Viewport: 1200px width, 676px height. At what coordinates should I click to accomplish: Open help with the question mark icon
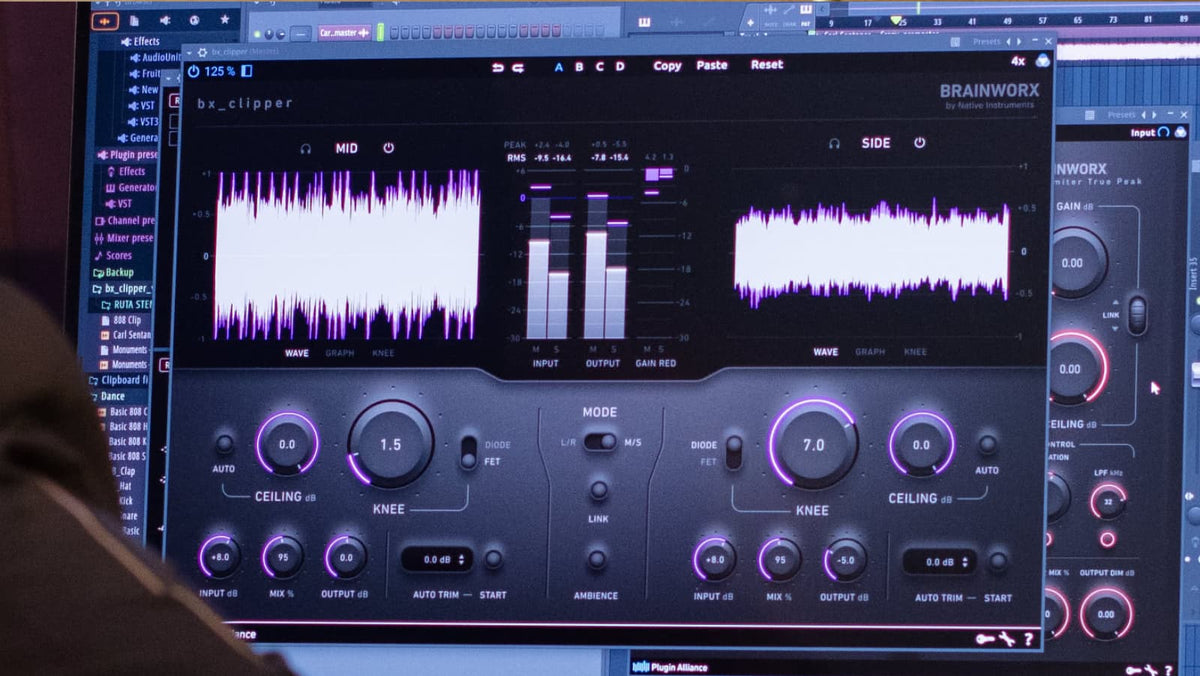(x=1028, y=639)
